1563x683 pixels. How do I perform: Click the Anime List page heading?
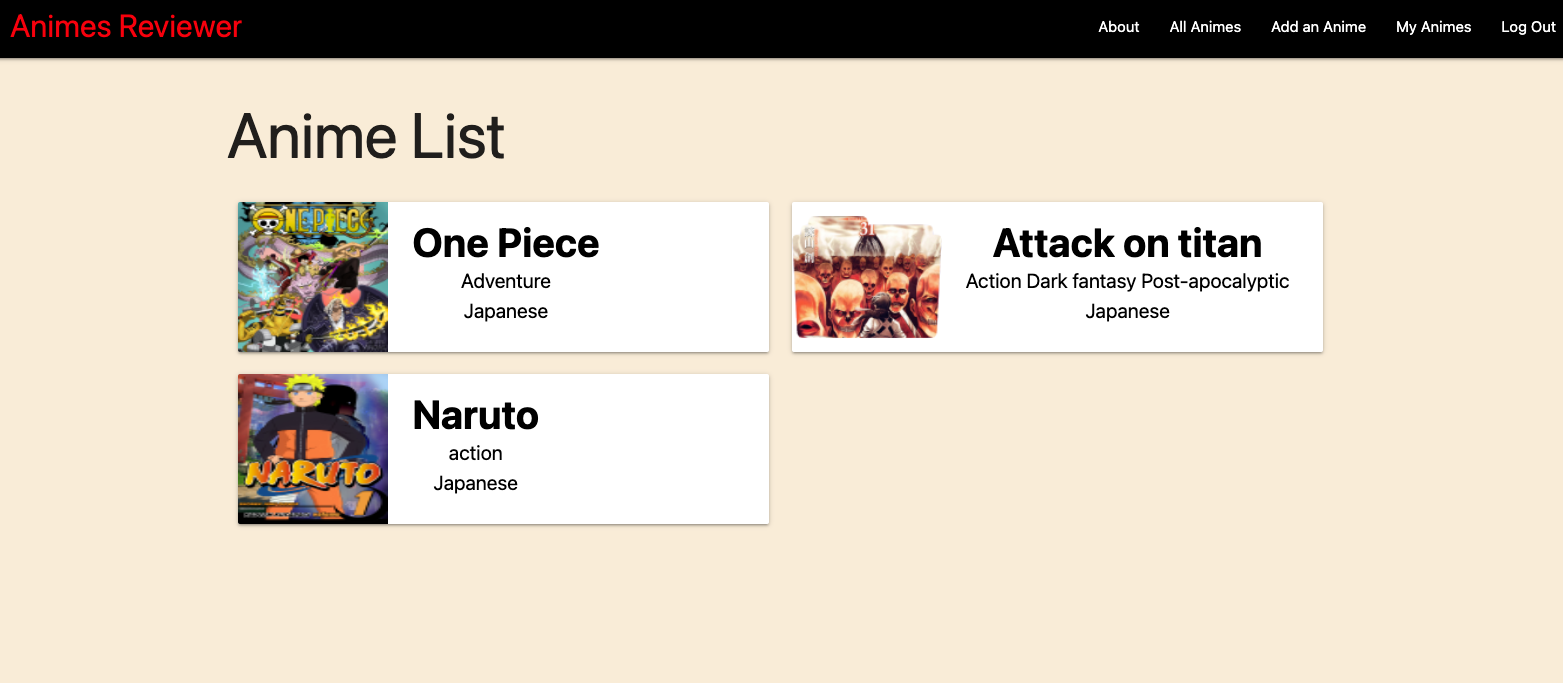[366, 137]
